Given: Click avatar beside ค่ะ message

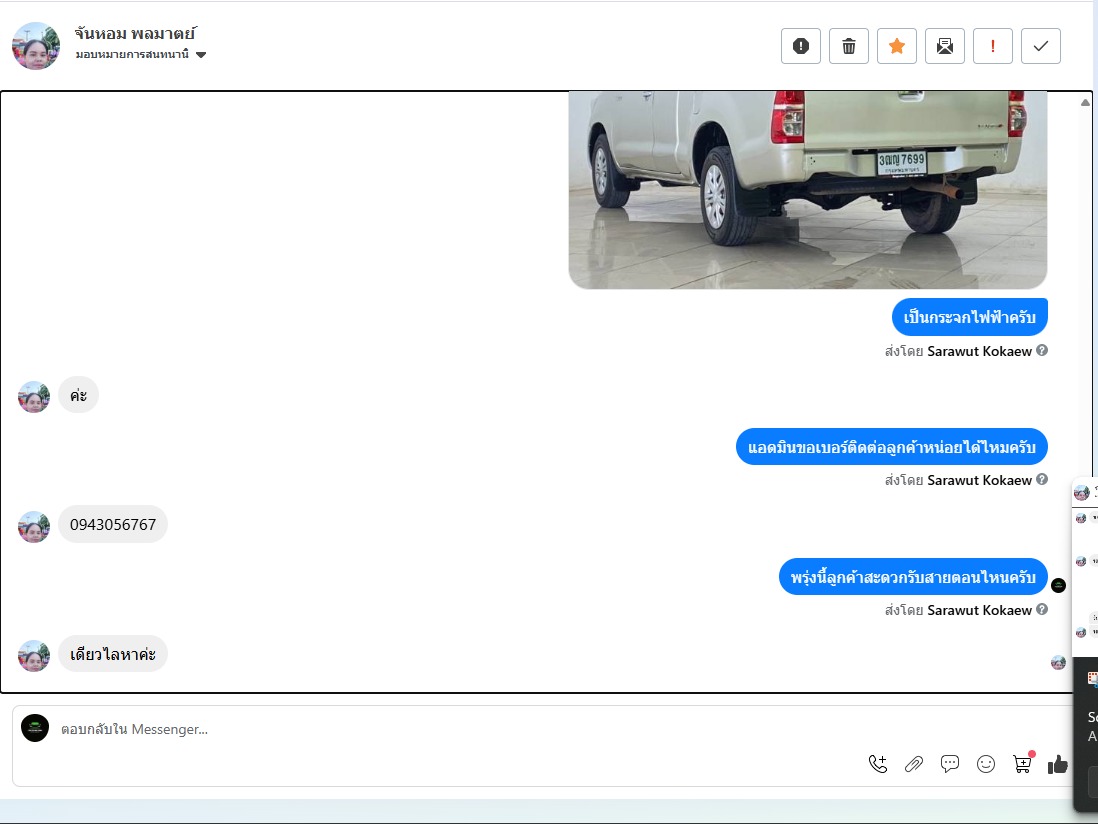Looking at the screenshot, I should tap(34, 397).
